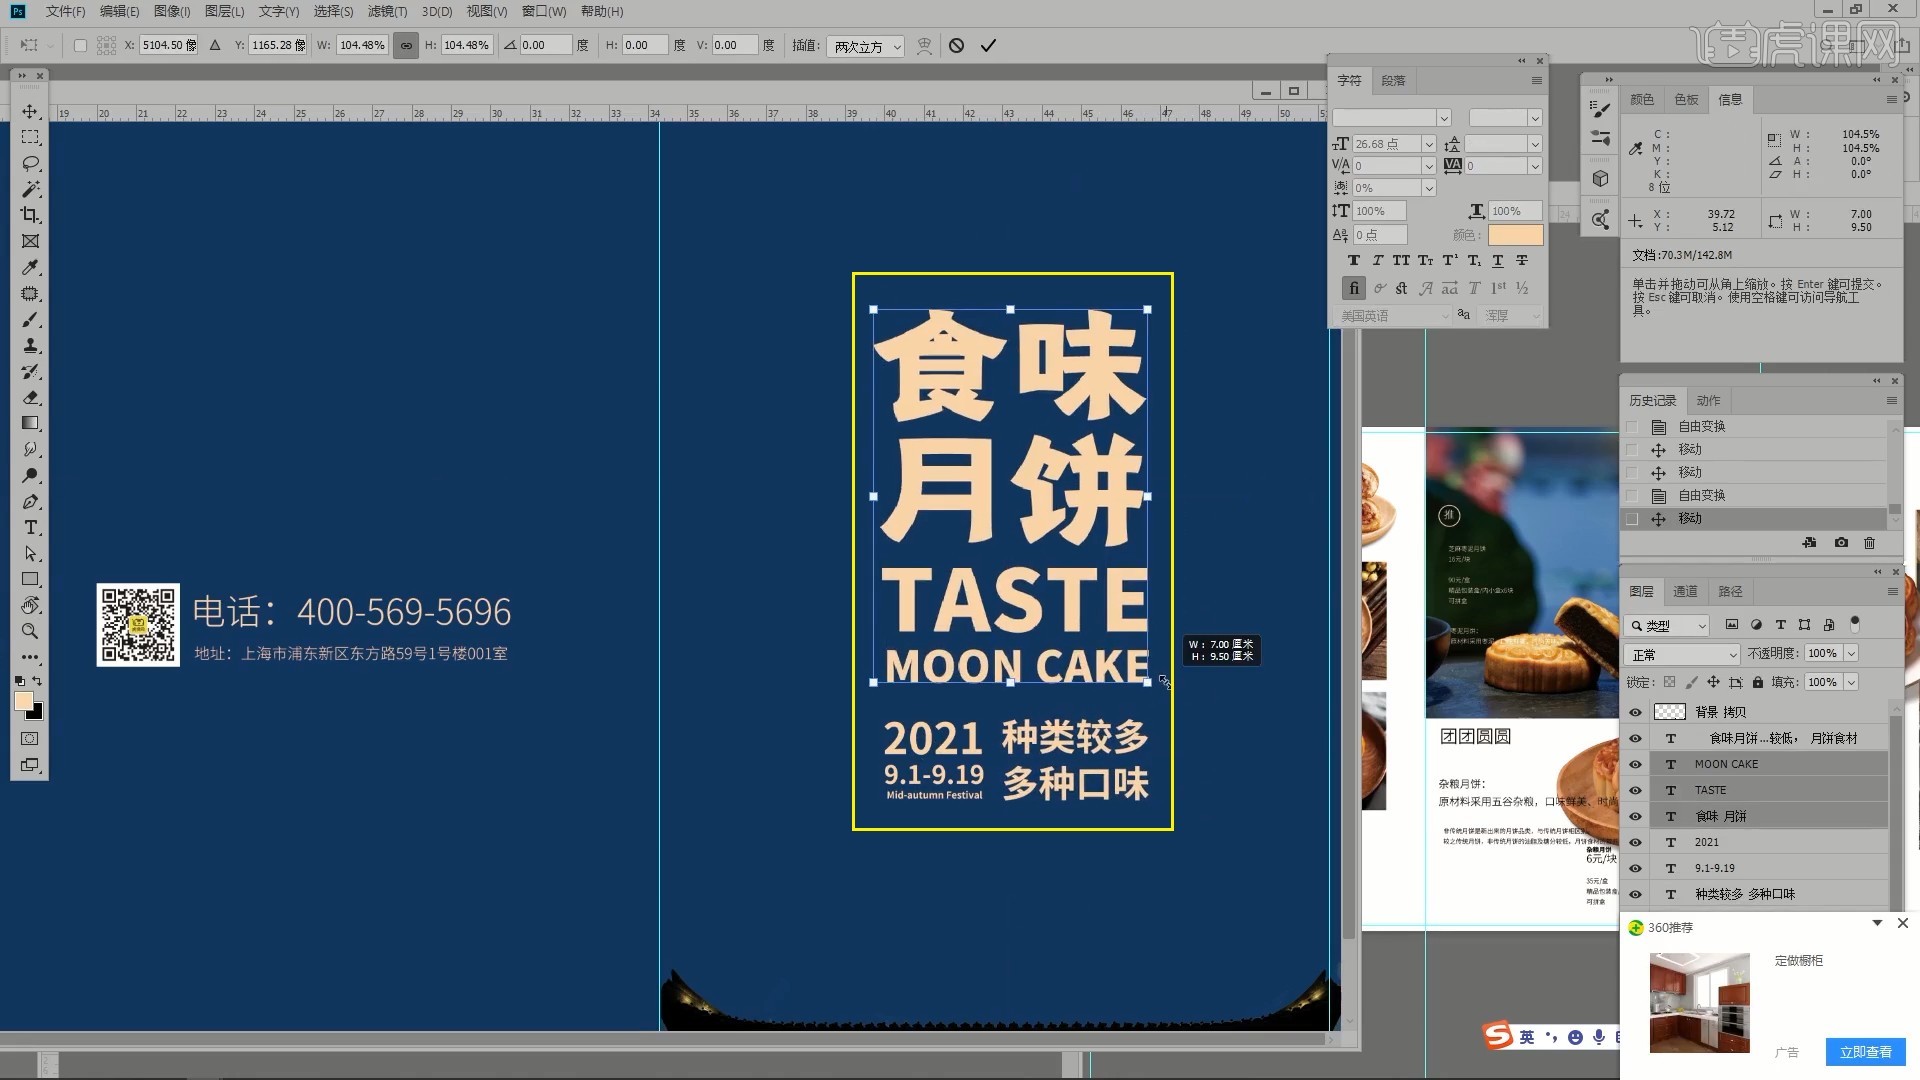
Task: Delete layer using trash icon
Action: point(1869,543)
